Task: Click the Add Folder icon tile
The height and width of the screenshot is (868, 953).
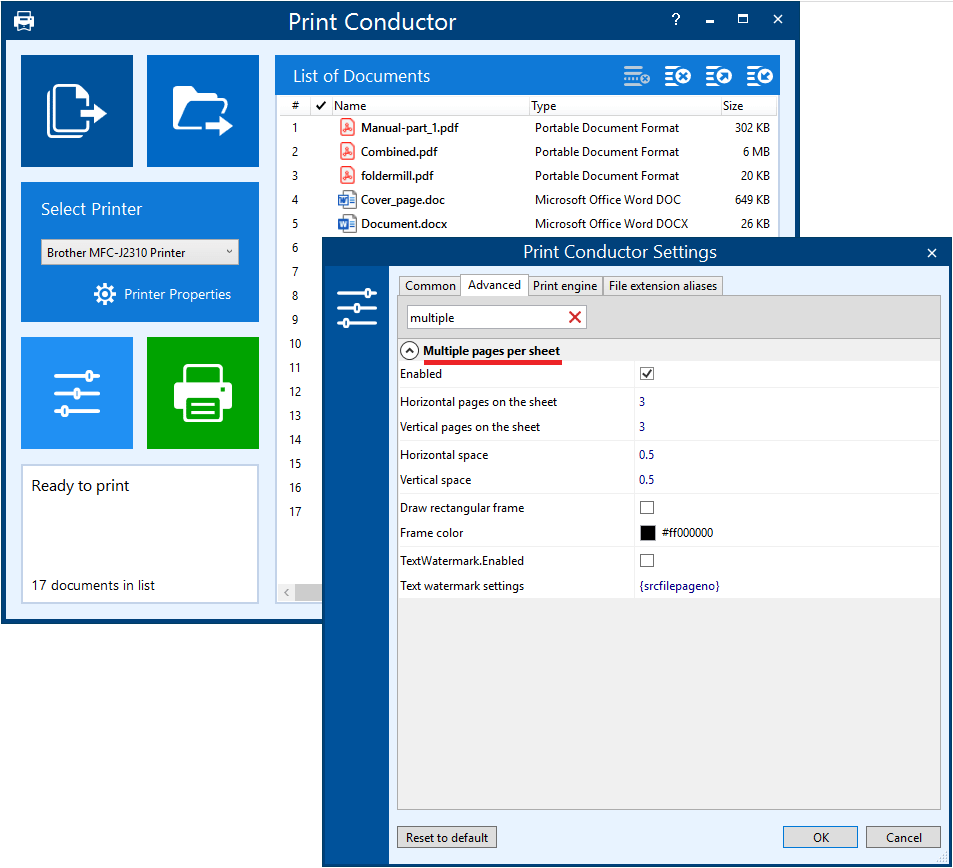Action: (x=203, y=111)
